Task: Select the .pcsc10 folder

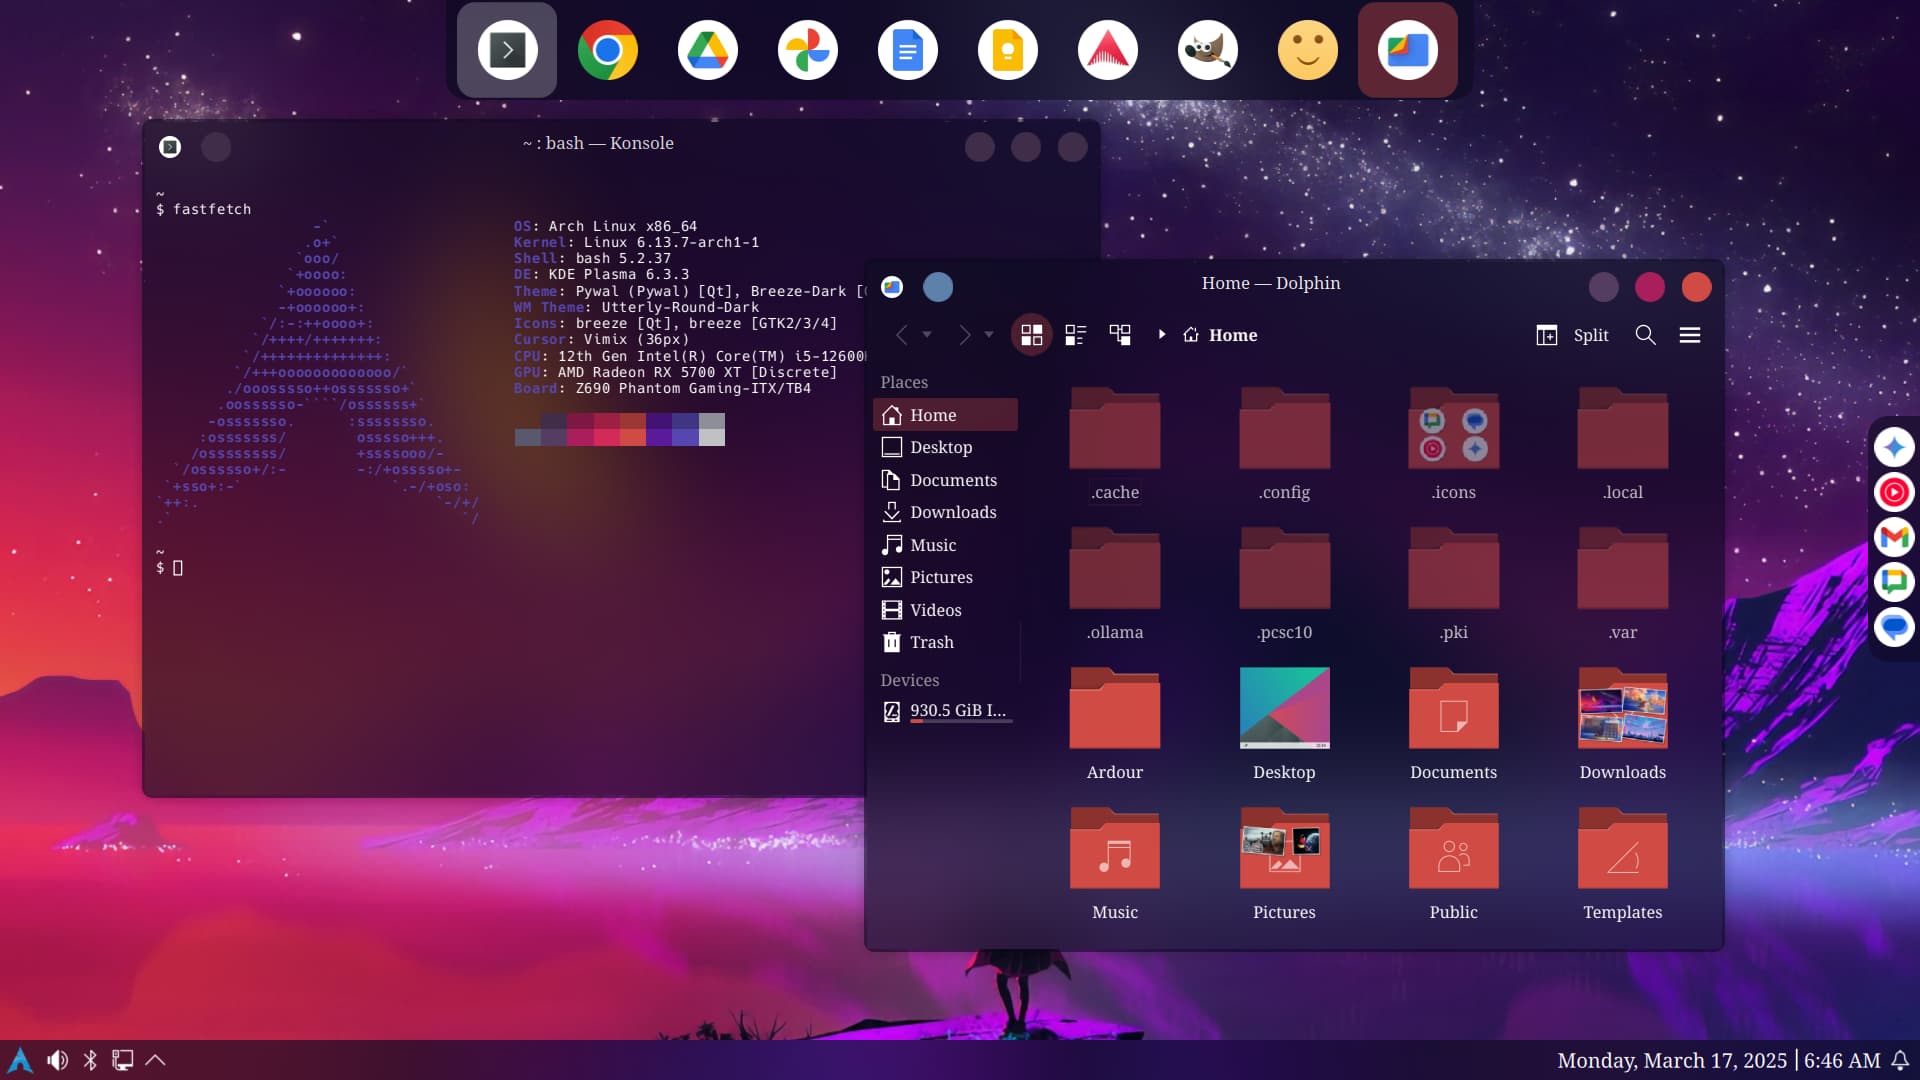Action: (x=1284, y=584)
